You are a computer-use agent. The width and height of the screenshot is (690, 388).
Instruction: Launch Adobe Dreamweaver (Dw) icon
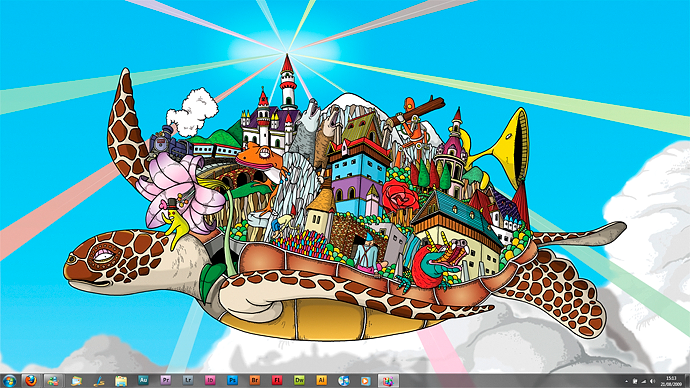tap(299, 380)
